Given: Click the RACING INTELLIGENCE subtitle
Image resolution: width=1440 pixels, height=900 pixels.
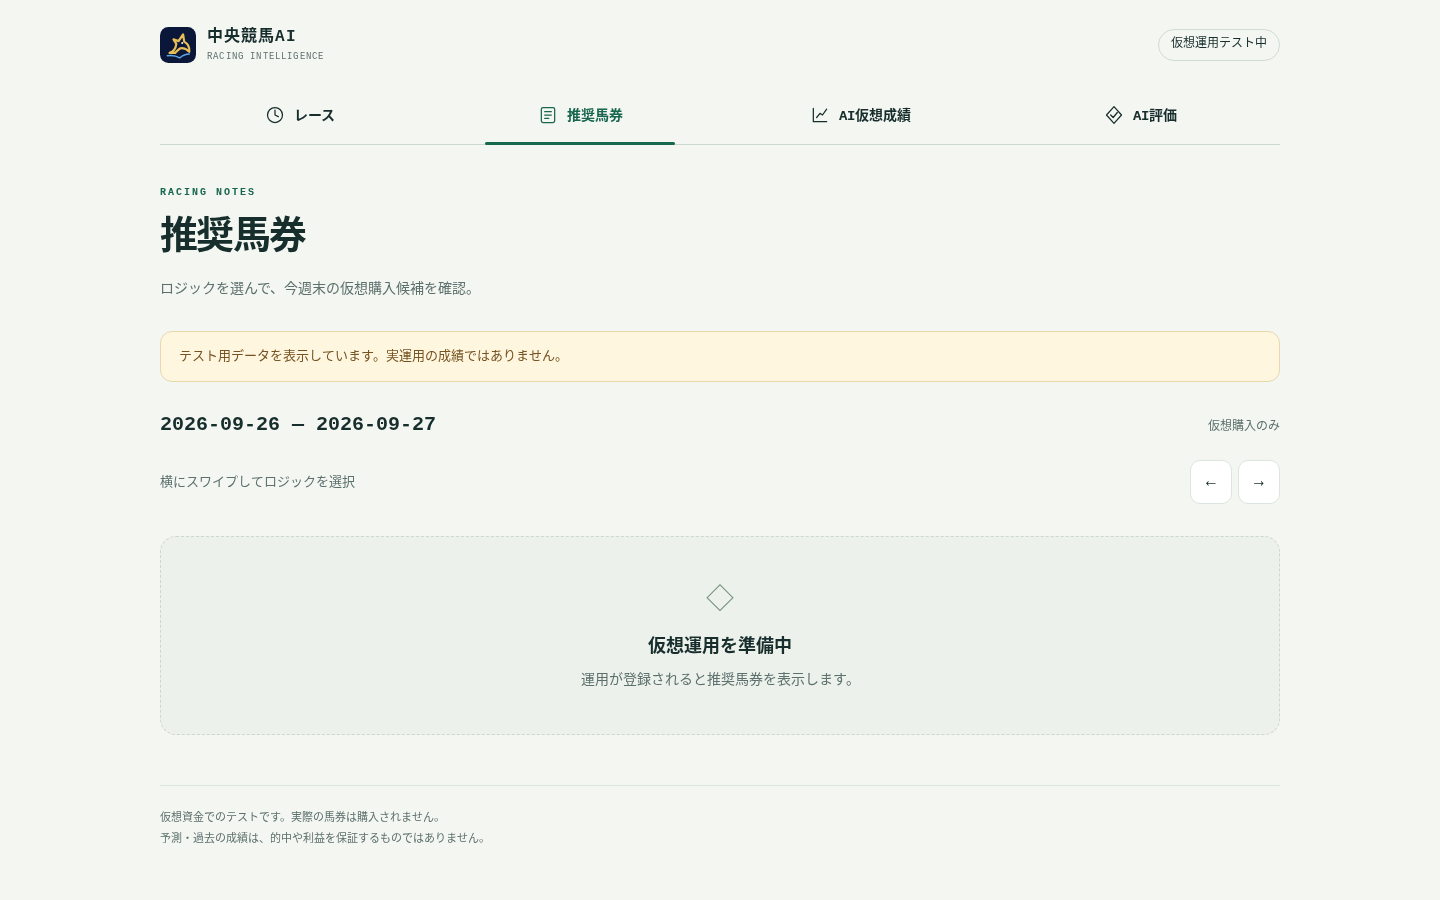Looking at the screenshot, I should [x=265, y=56].
